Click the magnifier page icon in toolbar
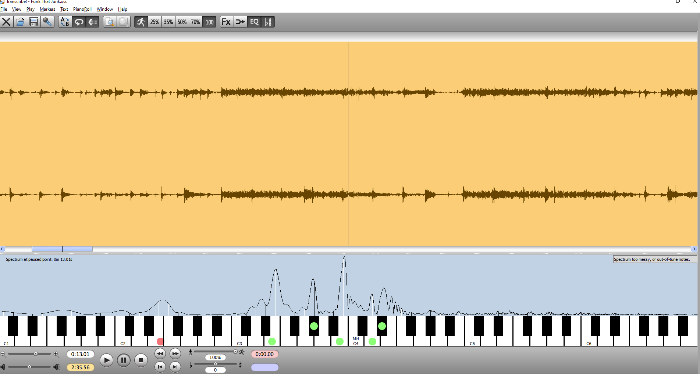The image size is (700, 374). click(x=109, y=22)
